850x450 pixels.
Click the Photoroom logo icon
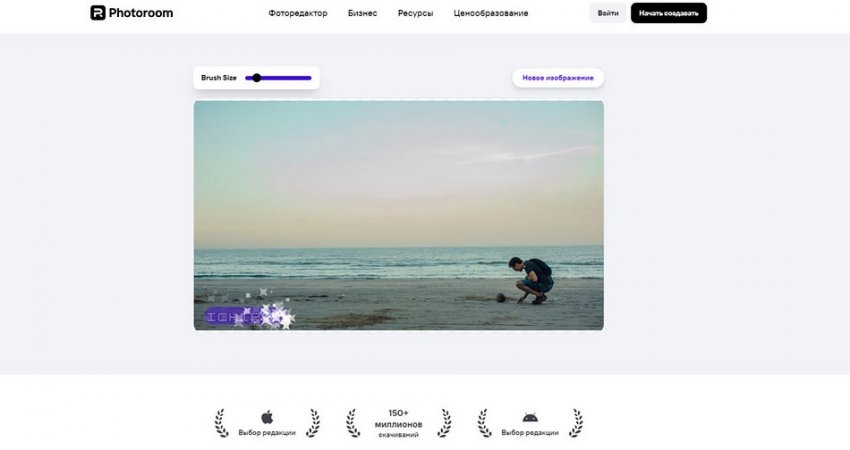point(97,13)
